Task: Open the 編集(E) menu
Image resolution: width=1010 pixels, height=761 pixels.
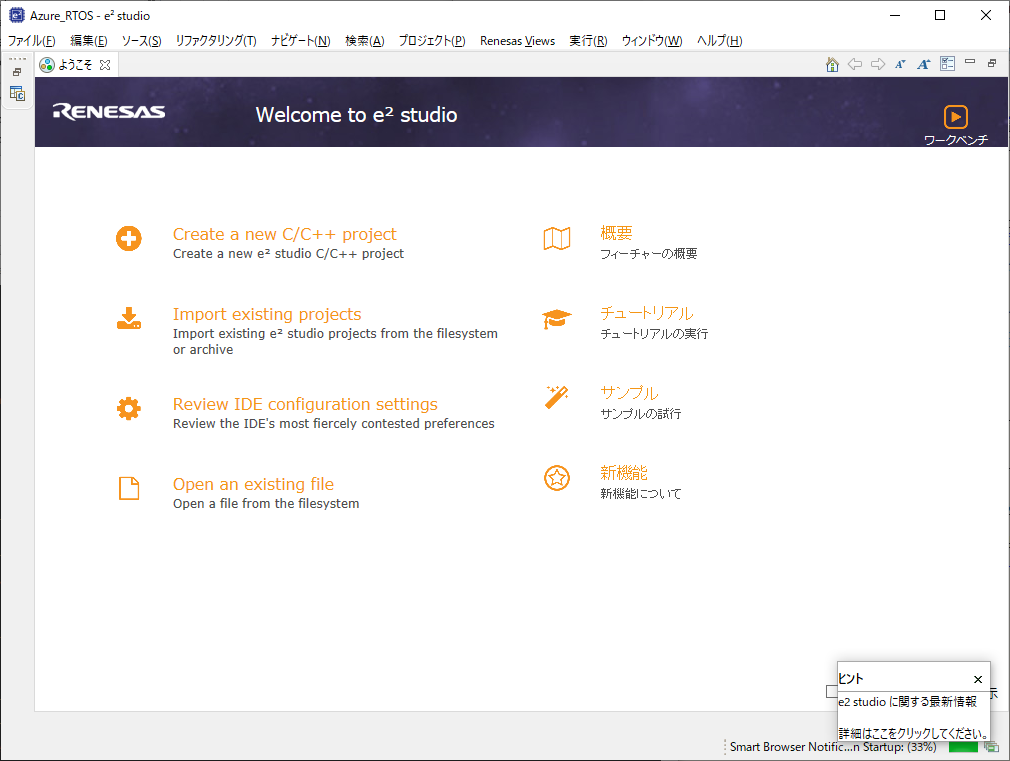Action: 89,41
